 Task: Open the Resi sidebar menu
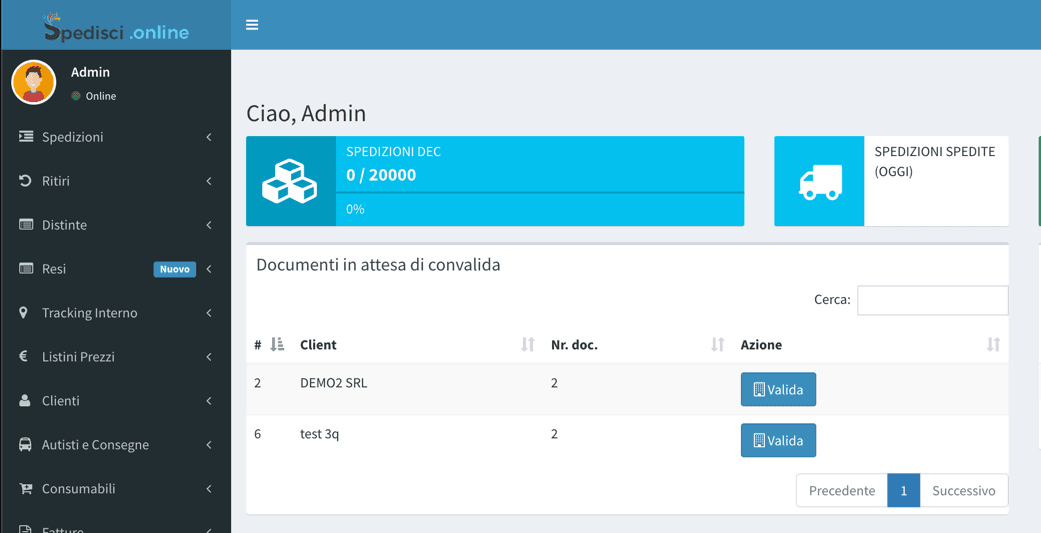click(x=116, y=269)
